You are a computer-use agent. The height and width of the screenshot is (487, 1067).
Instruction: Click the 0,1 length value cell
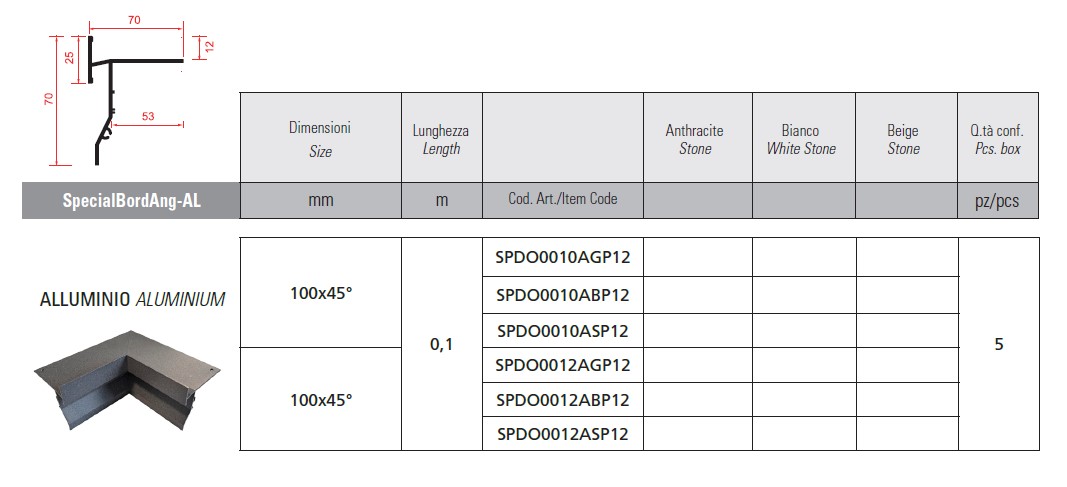tap(442, 344)
